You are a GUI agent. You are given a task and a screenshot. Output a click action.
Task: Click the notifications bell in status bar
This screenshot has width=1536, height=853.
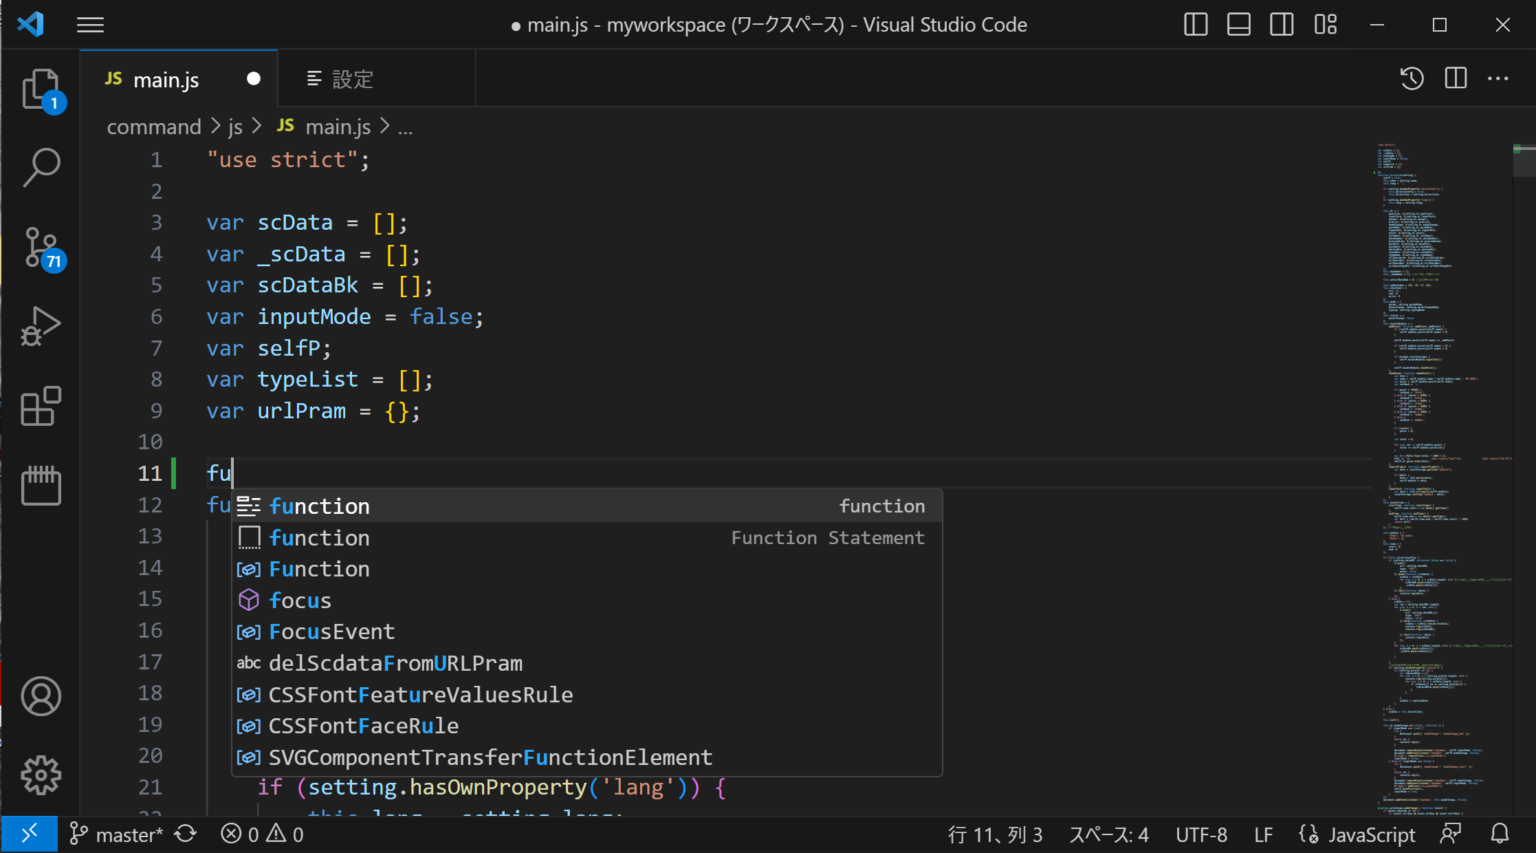point(1499,833)
